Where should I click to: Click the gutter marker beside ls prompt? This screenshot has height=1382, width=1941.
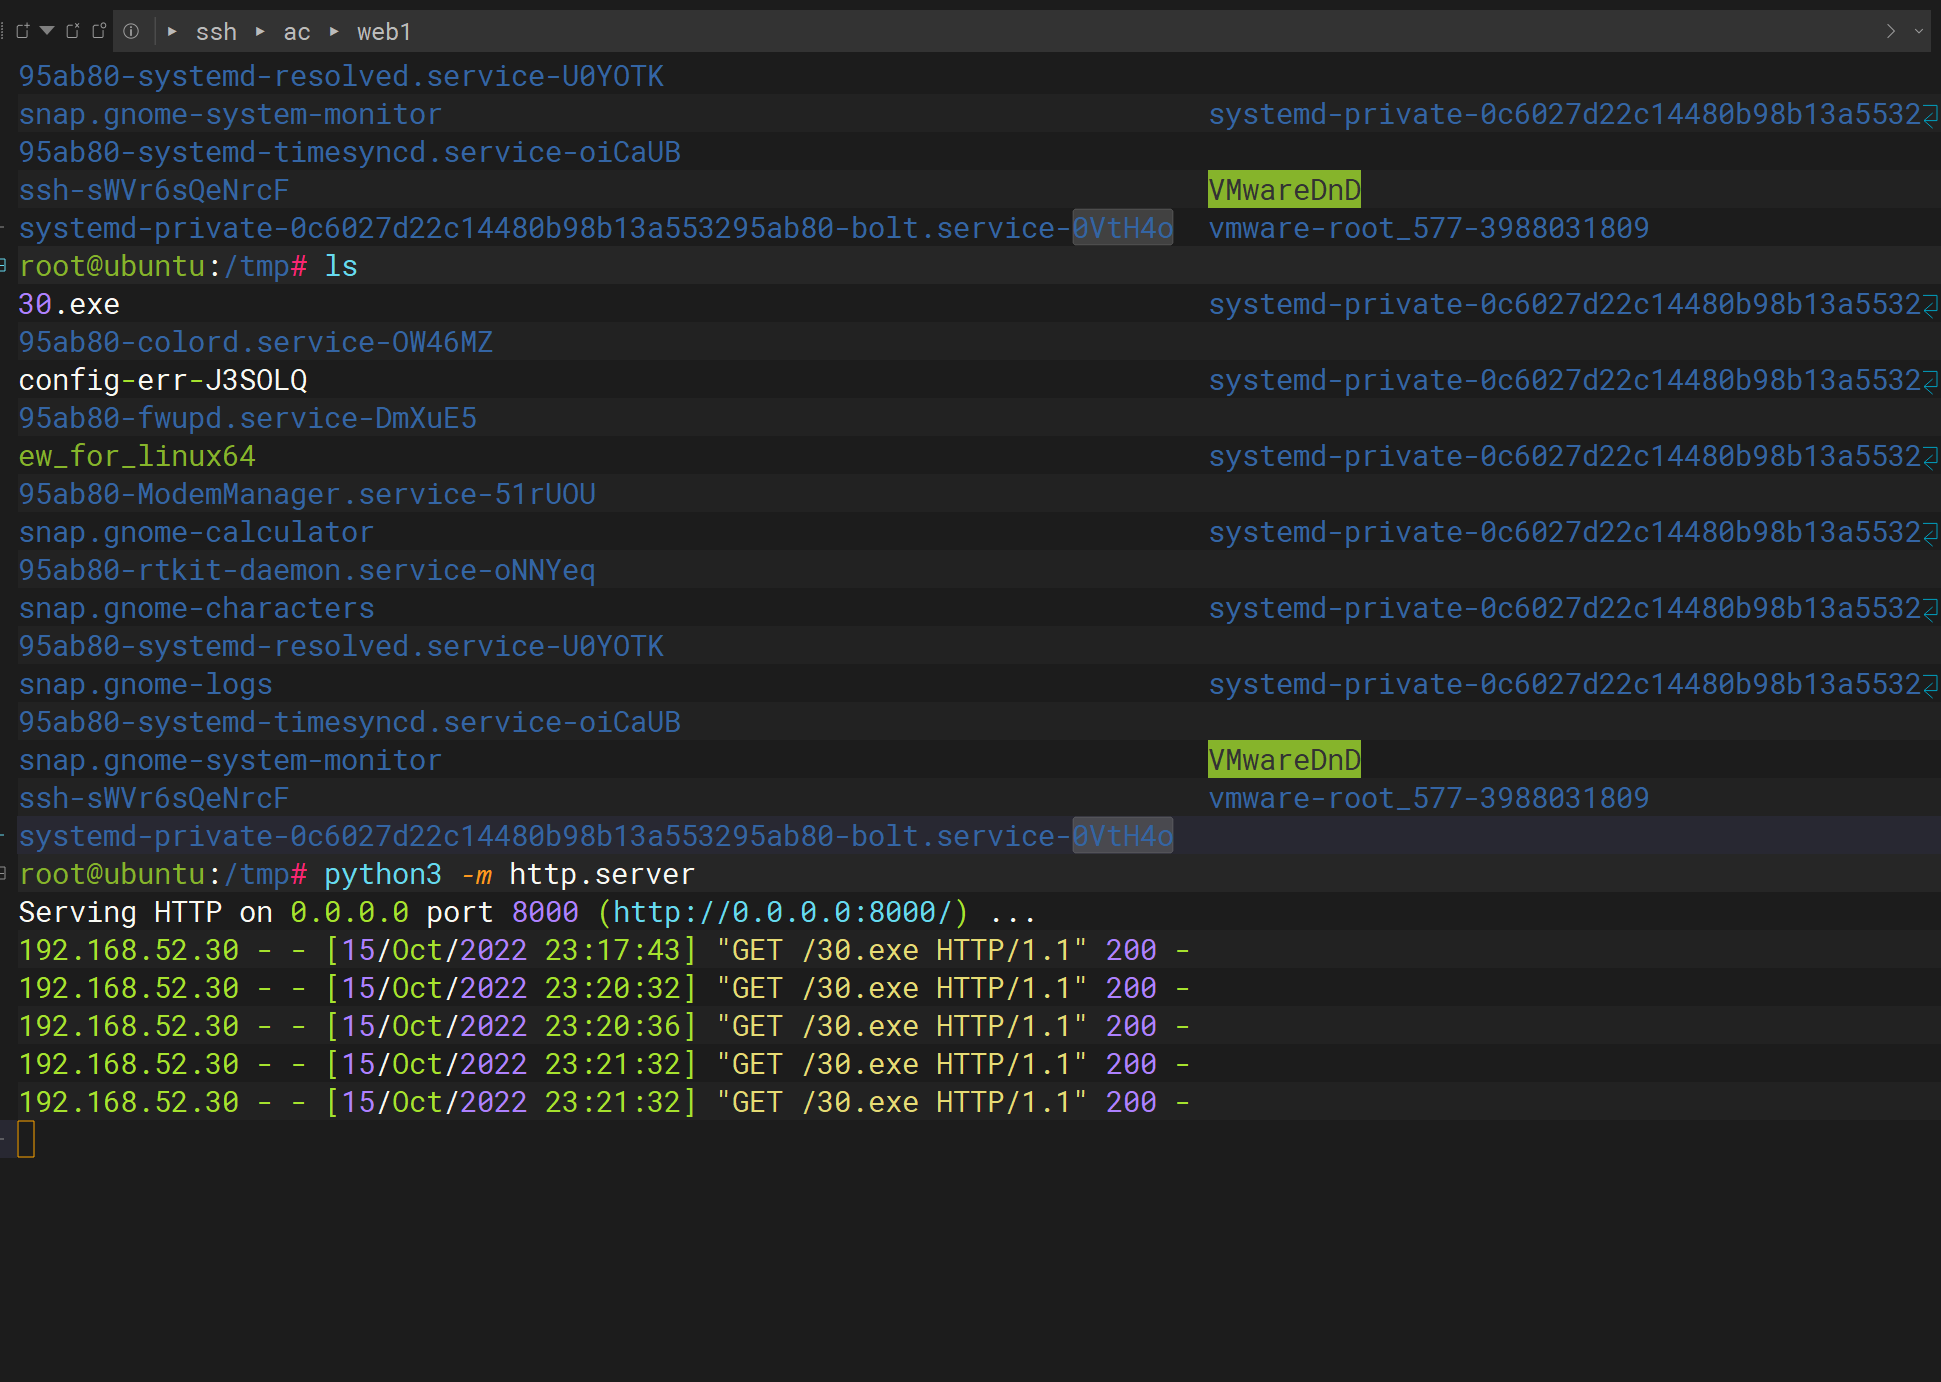[4, 266]
